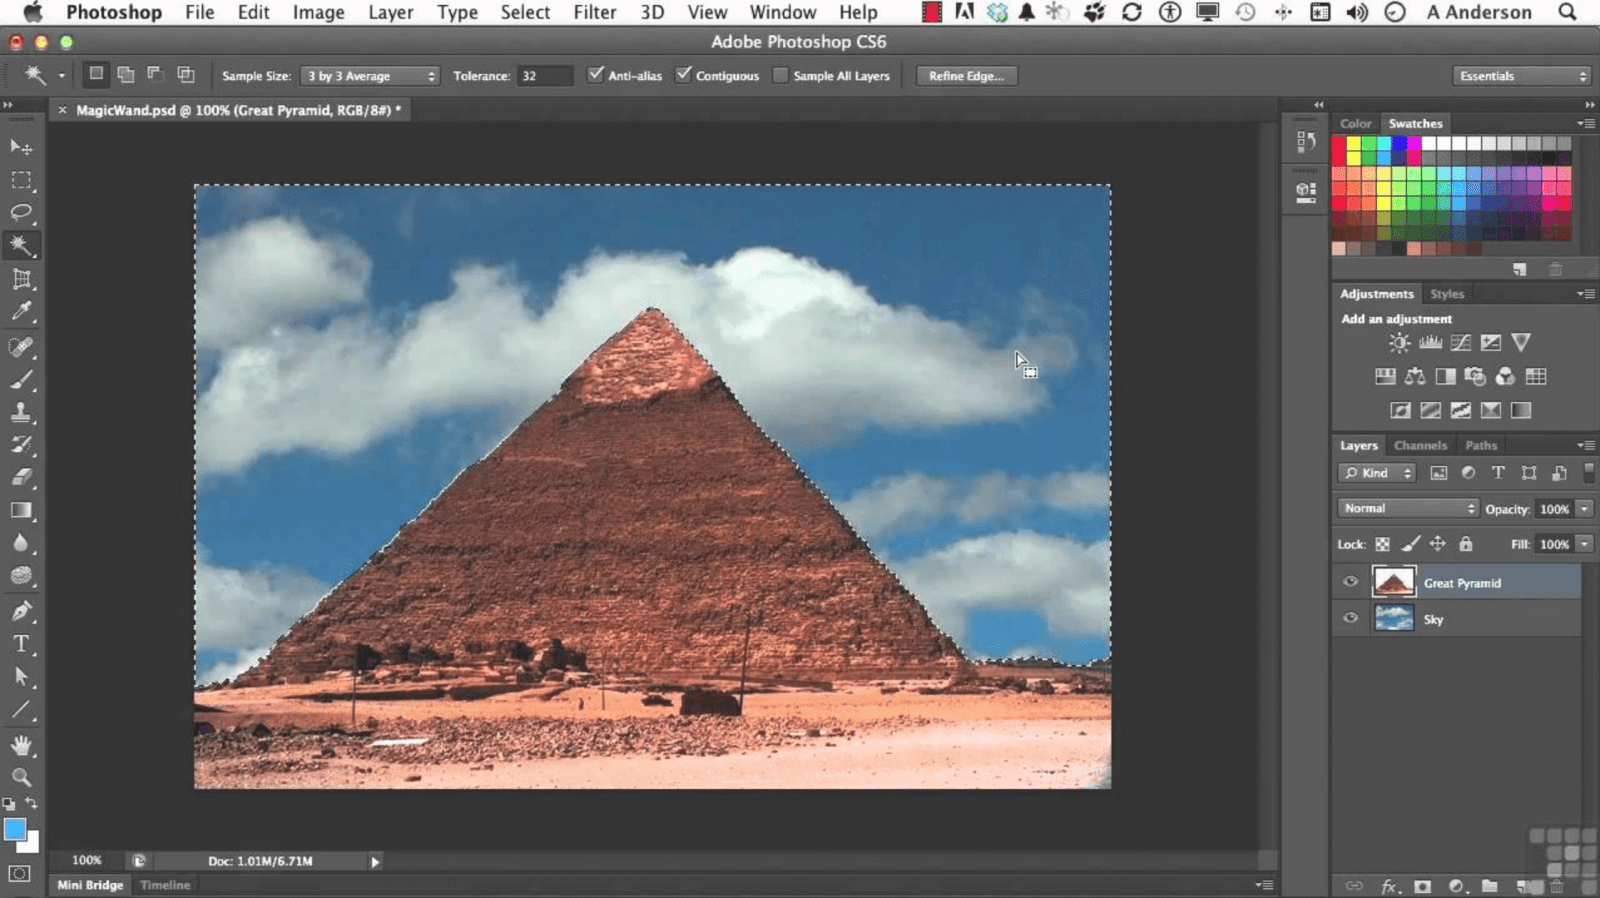1600x898 pixels.
Task: Select the History Brush tool
Action: coord(21,445)
